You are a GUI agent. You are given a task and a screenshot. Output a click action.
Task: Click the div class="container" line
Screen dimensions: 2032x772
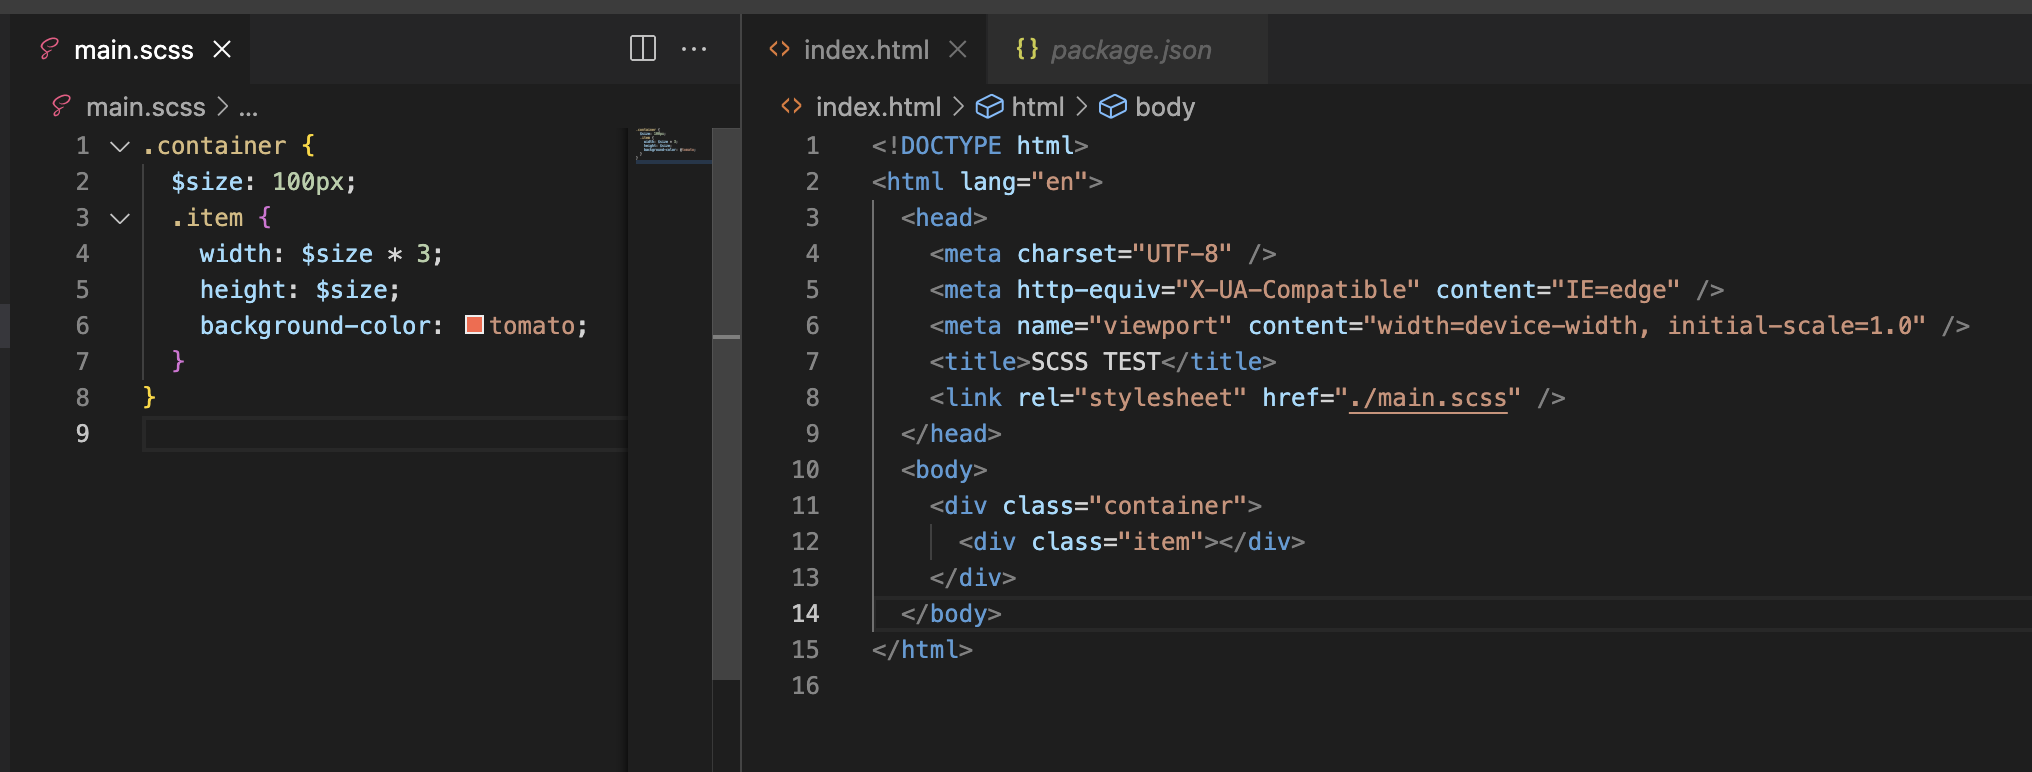pyautogui.click(x=1095, y=506)
